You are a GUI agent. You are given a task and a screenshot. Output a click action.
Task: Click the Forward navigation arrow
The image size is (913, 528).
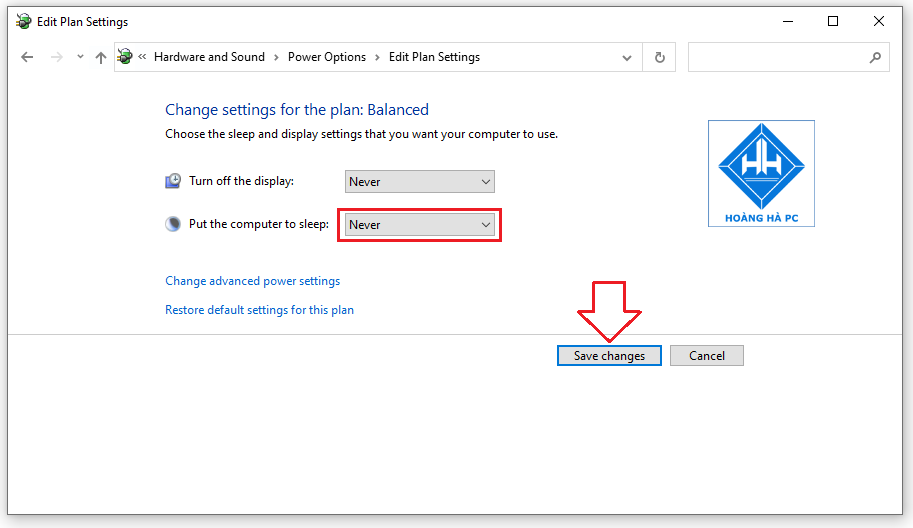pos(56,57)
